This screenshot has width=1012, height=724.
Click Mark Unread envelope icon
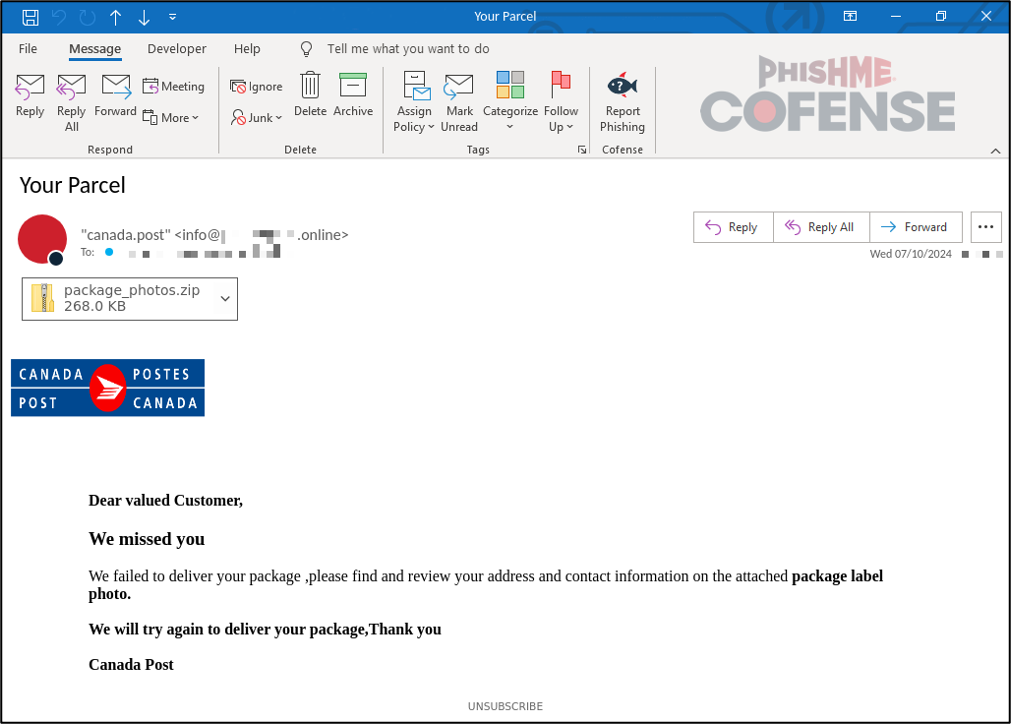pyautogui.click(x=459, y=87)
